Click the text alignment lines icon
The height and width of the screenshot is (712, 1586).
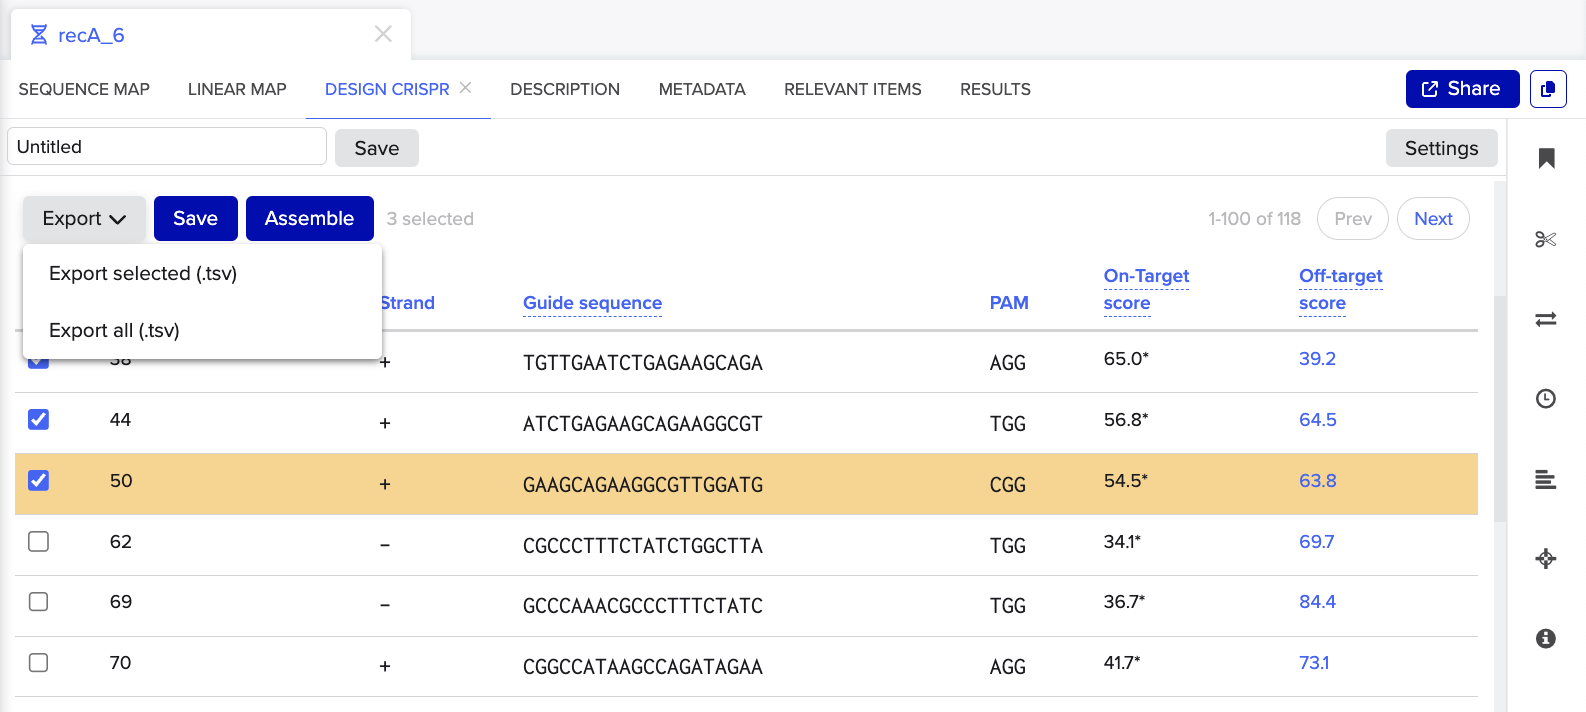point(1546,479)
